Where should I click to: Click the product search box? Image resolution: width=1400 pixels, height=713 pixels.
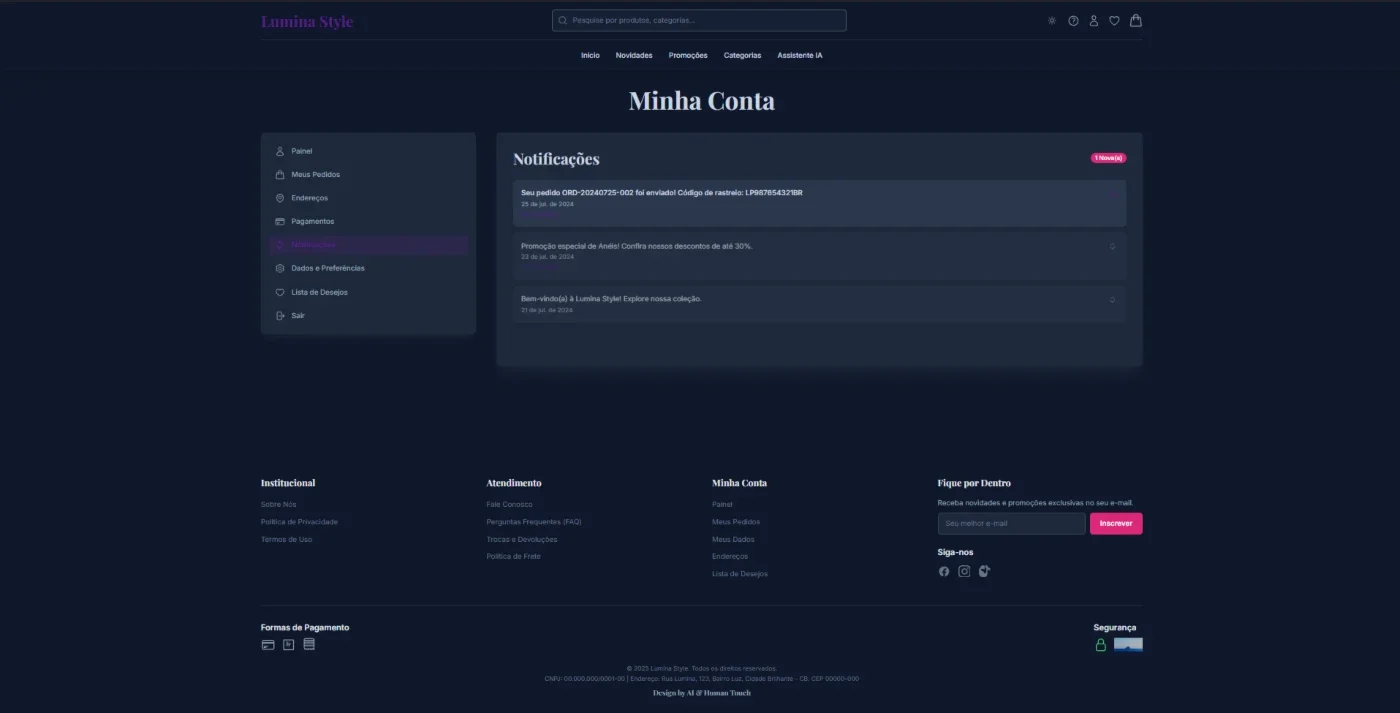pyautogui.click(x=699, y=20)
